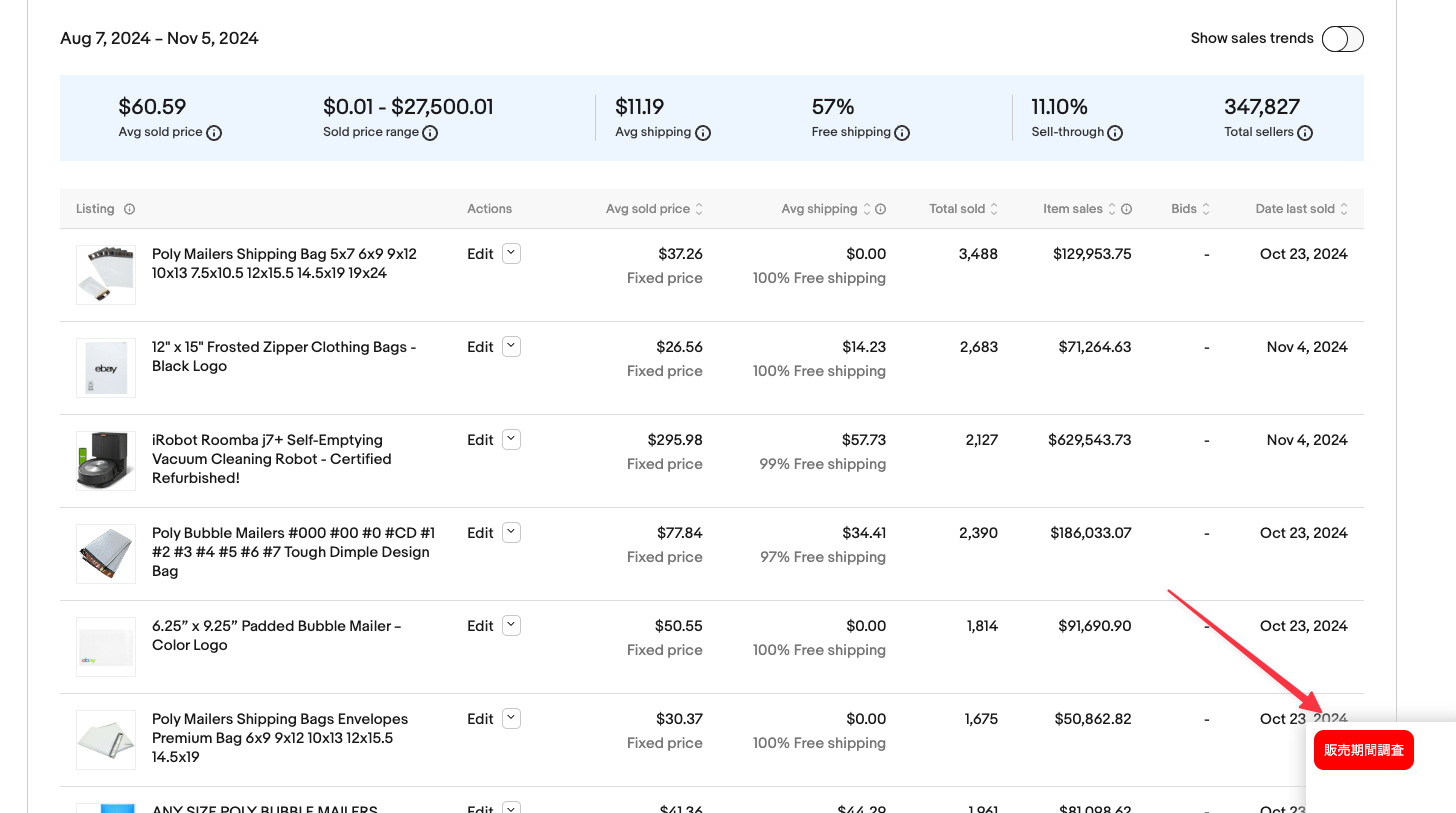
Task: Click thumbnail of Poly Mailers Envelopes Premium Bag
Action: click(x=106, y=740)
